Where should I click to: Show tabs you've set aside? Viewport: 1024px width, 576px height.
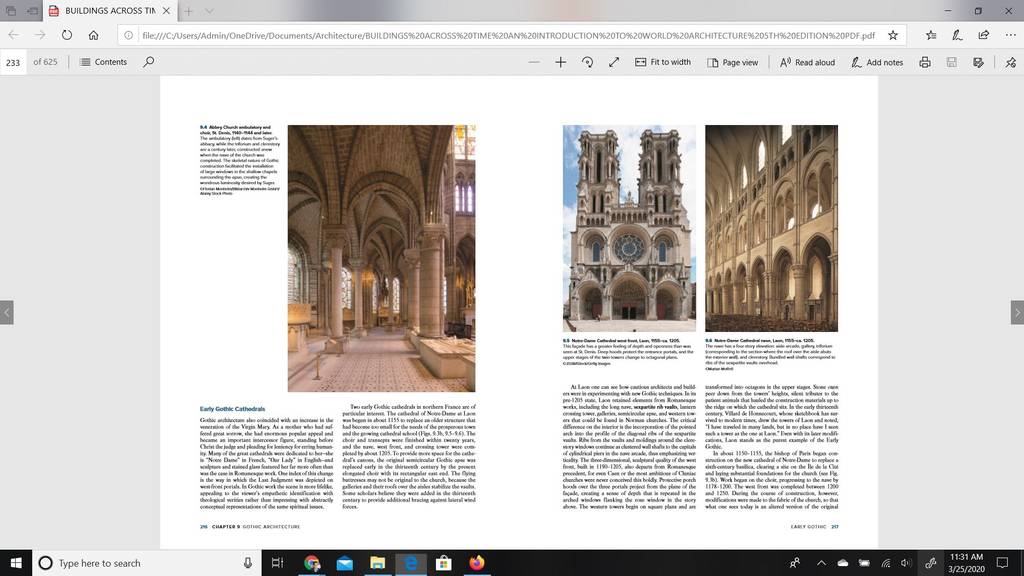point(10,10)
